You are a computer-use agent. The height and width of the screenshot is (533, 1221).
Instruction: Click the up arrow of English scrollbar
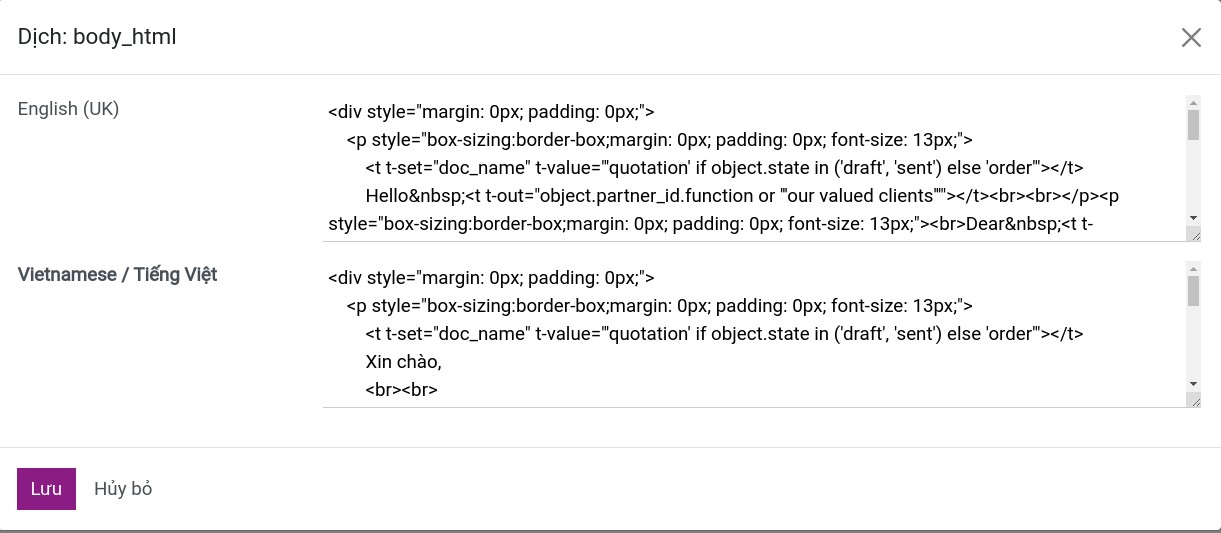(1193, 101)
